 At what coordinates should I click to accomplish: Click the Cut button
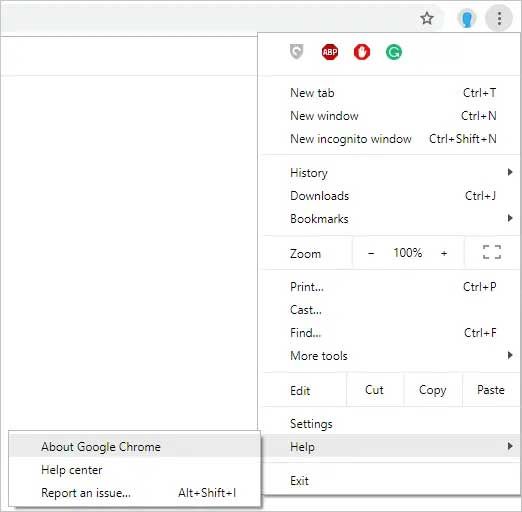375,390
